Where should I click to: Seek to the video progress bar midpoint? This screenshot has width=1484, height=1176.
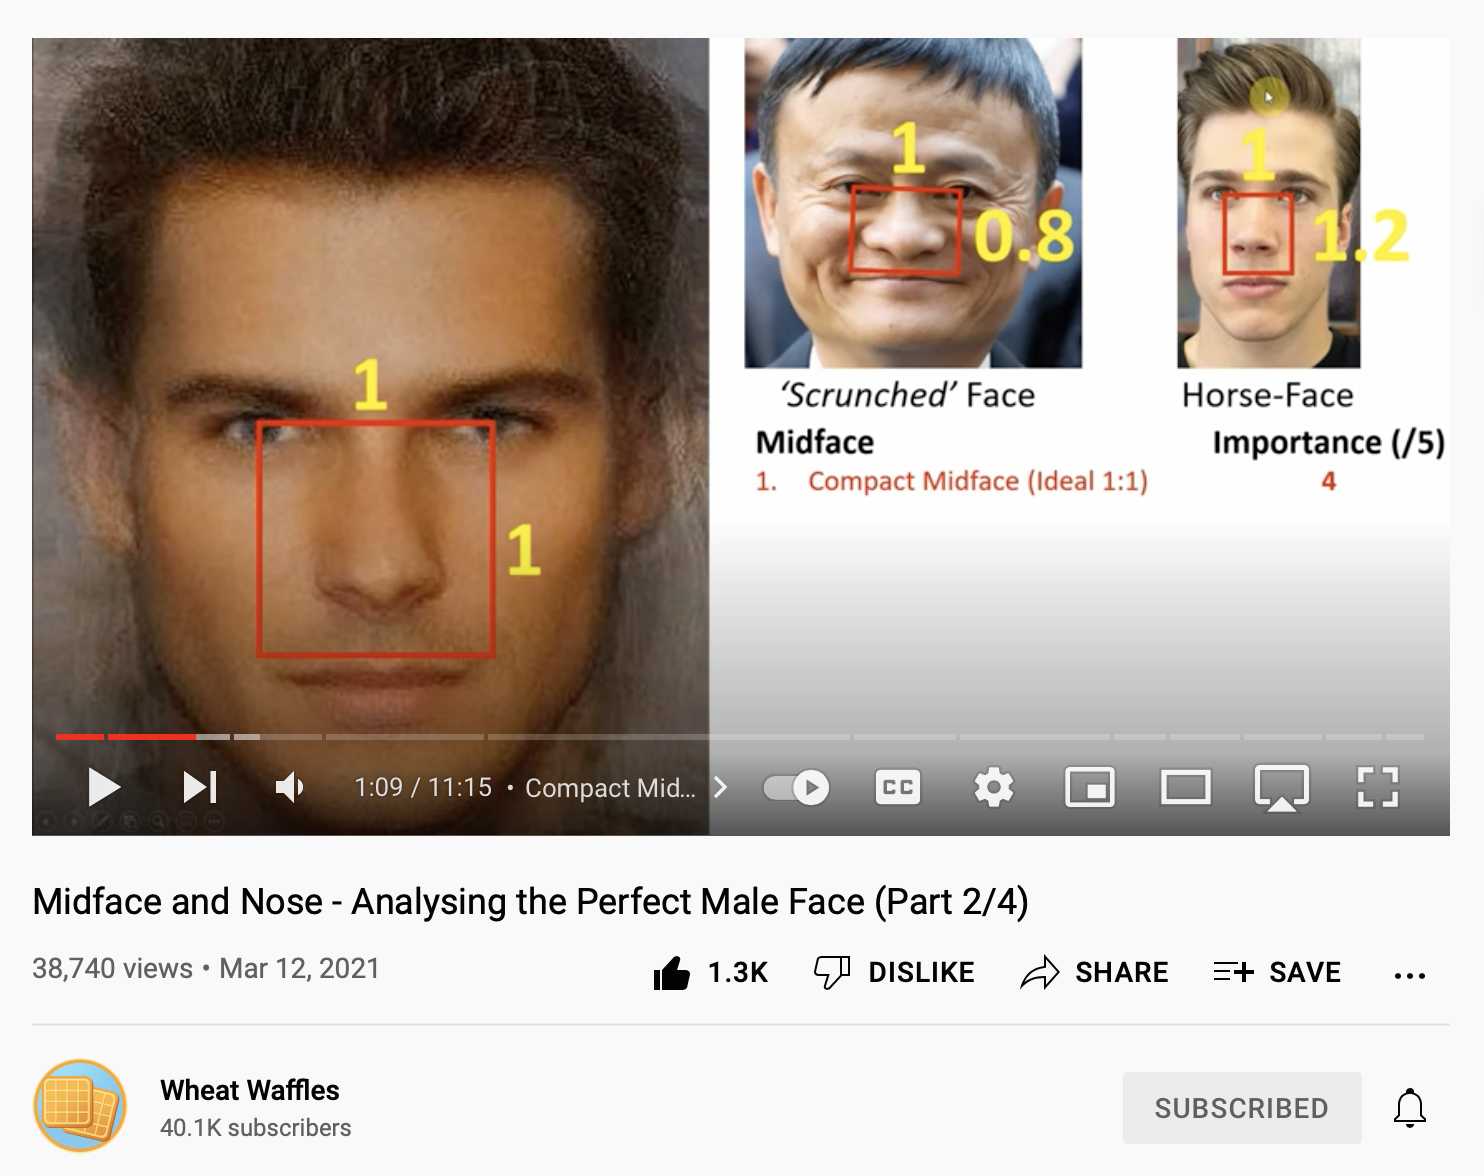pyautogui.click(x=740, y=737)
